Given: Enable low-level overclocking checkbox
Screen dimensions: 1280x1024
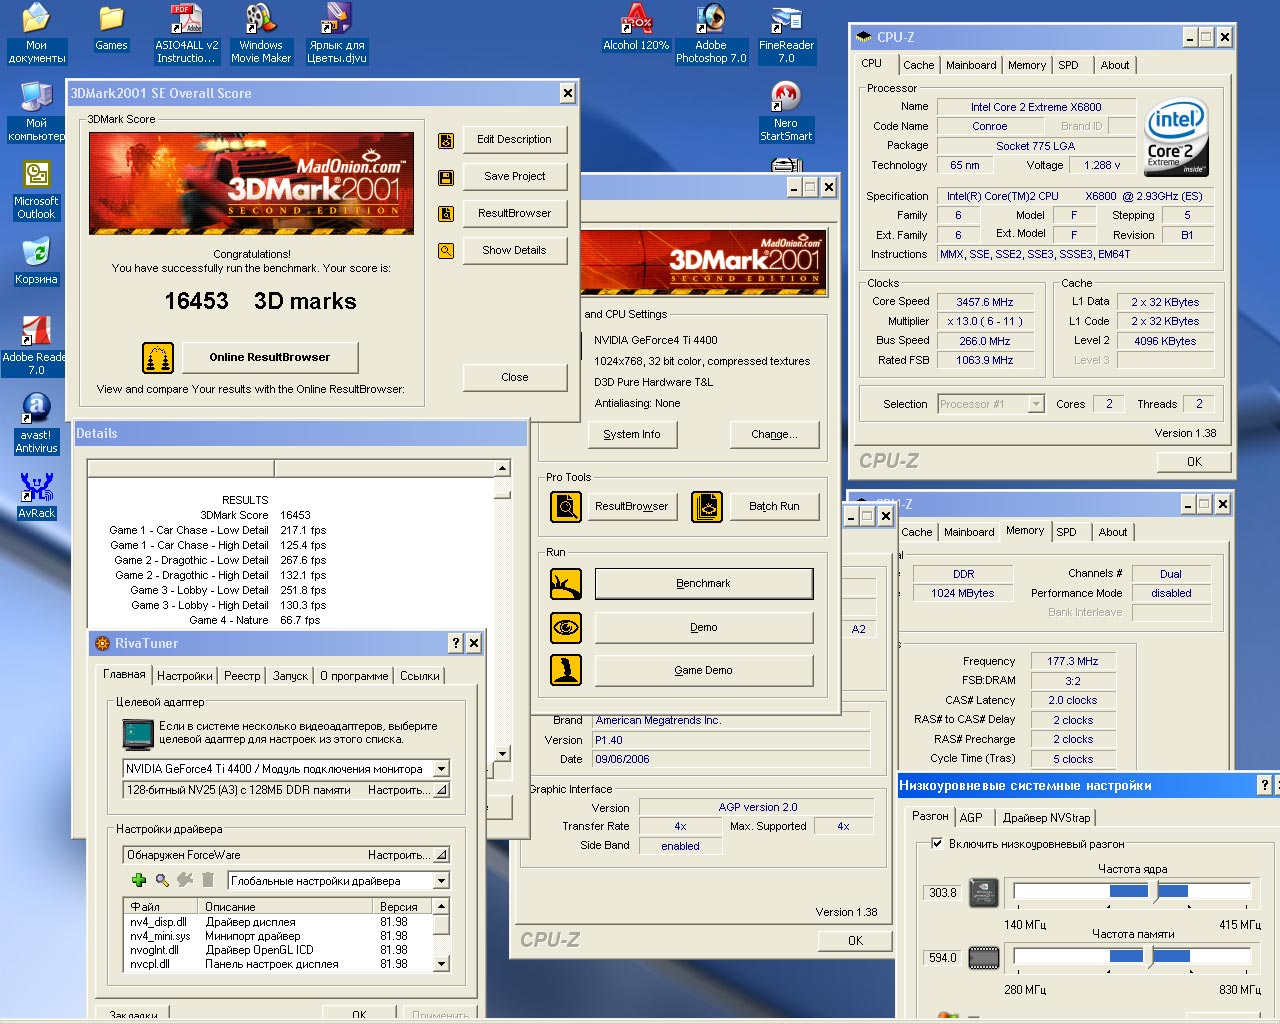Looking at the screenshot, I should coord(937,843).
